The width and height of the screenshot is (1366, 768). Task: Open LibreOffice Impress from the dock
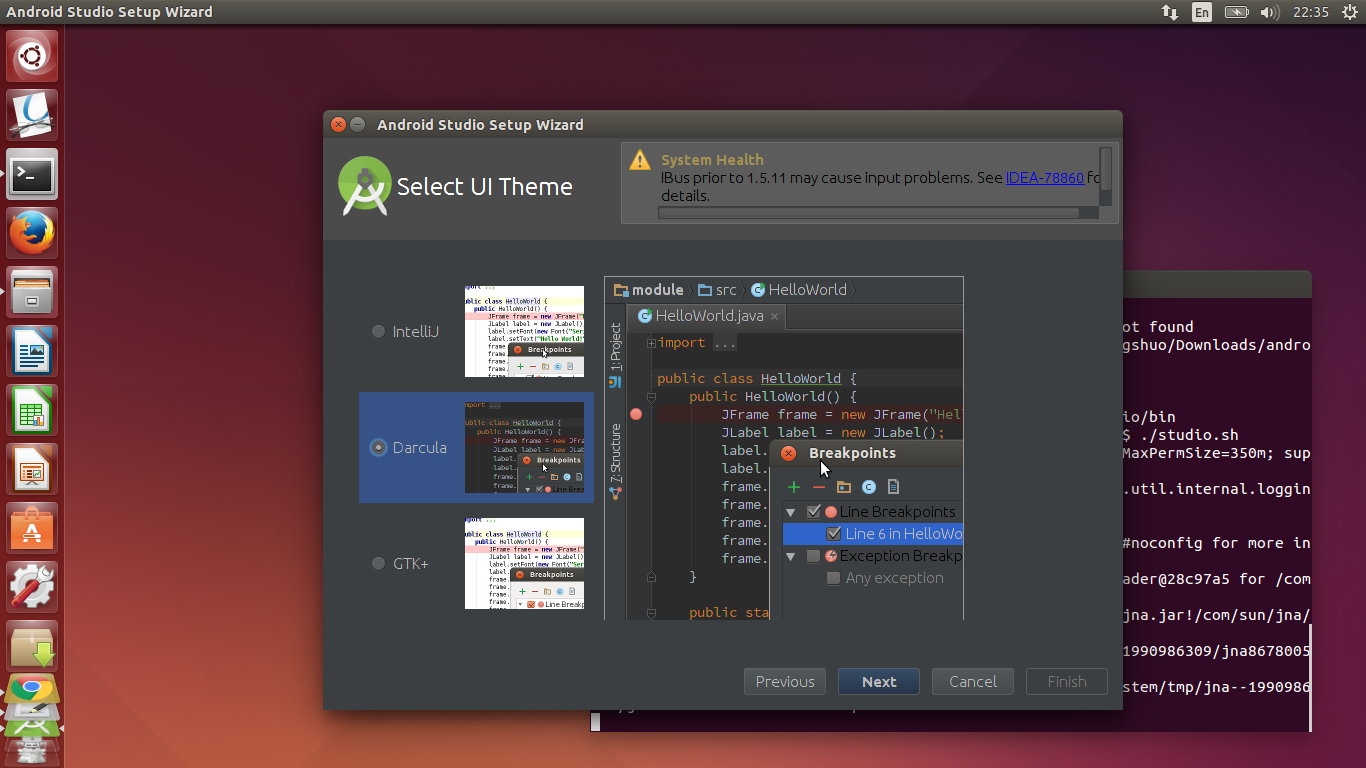[33, 469]
